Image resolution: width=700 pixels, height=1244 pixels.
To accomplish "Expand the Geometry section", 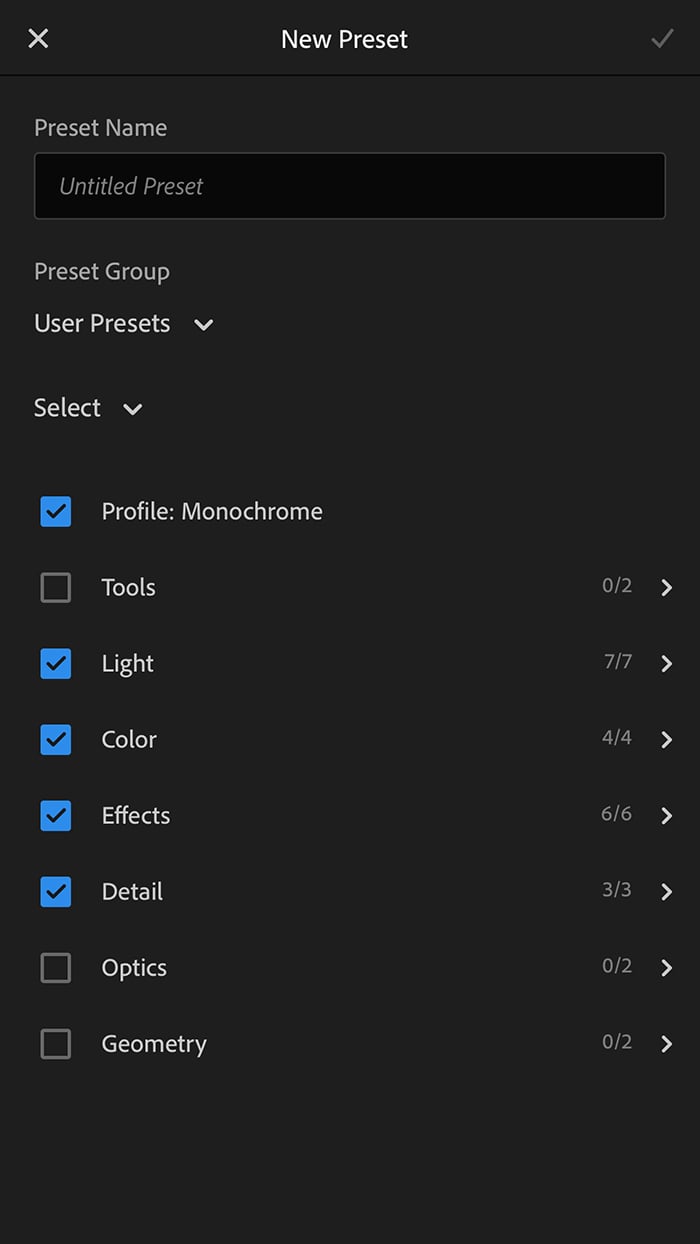I will [666, 1043].
